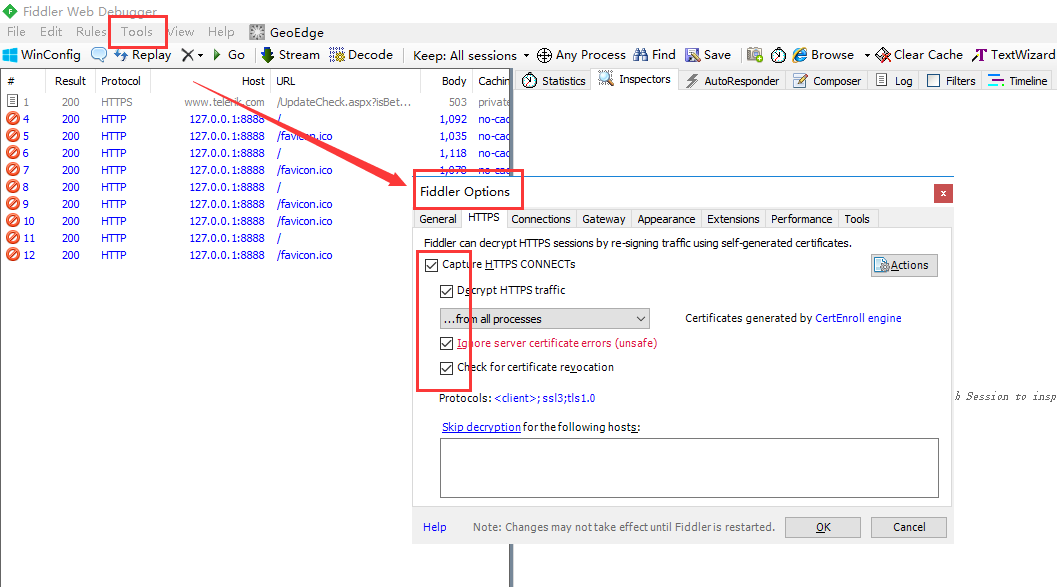
Task: Open the '...from all processes' dropdown
Action: (544, 319)
